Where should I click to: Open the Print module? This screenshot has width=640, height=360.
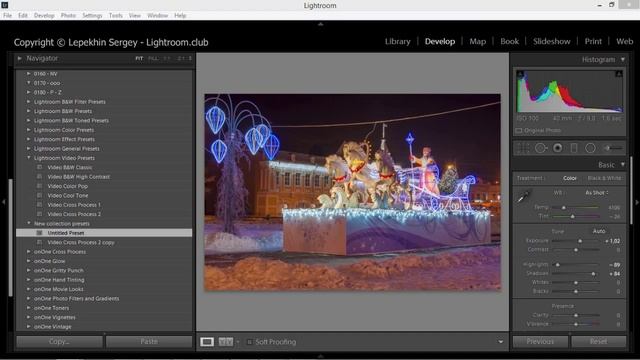[x=593, y=42]
